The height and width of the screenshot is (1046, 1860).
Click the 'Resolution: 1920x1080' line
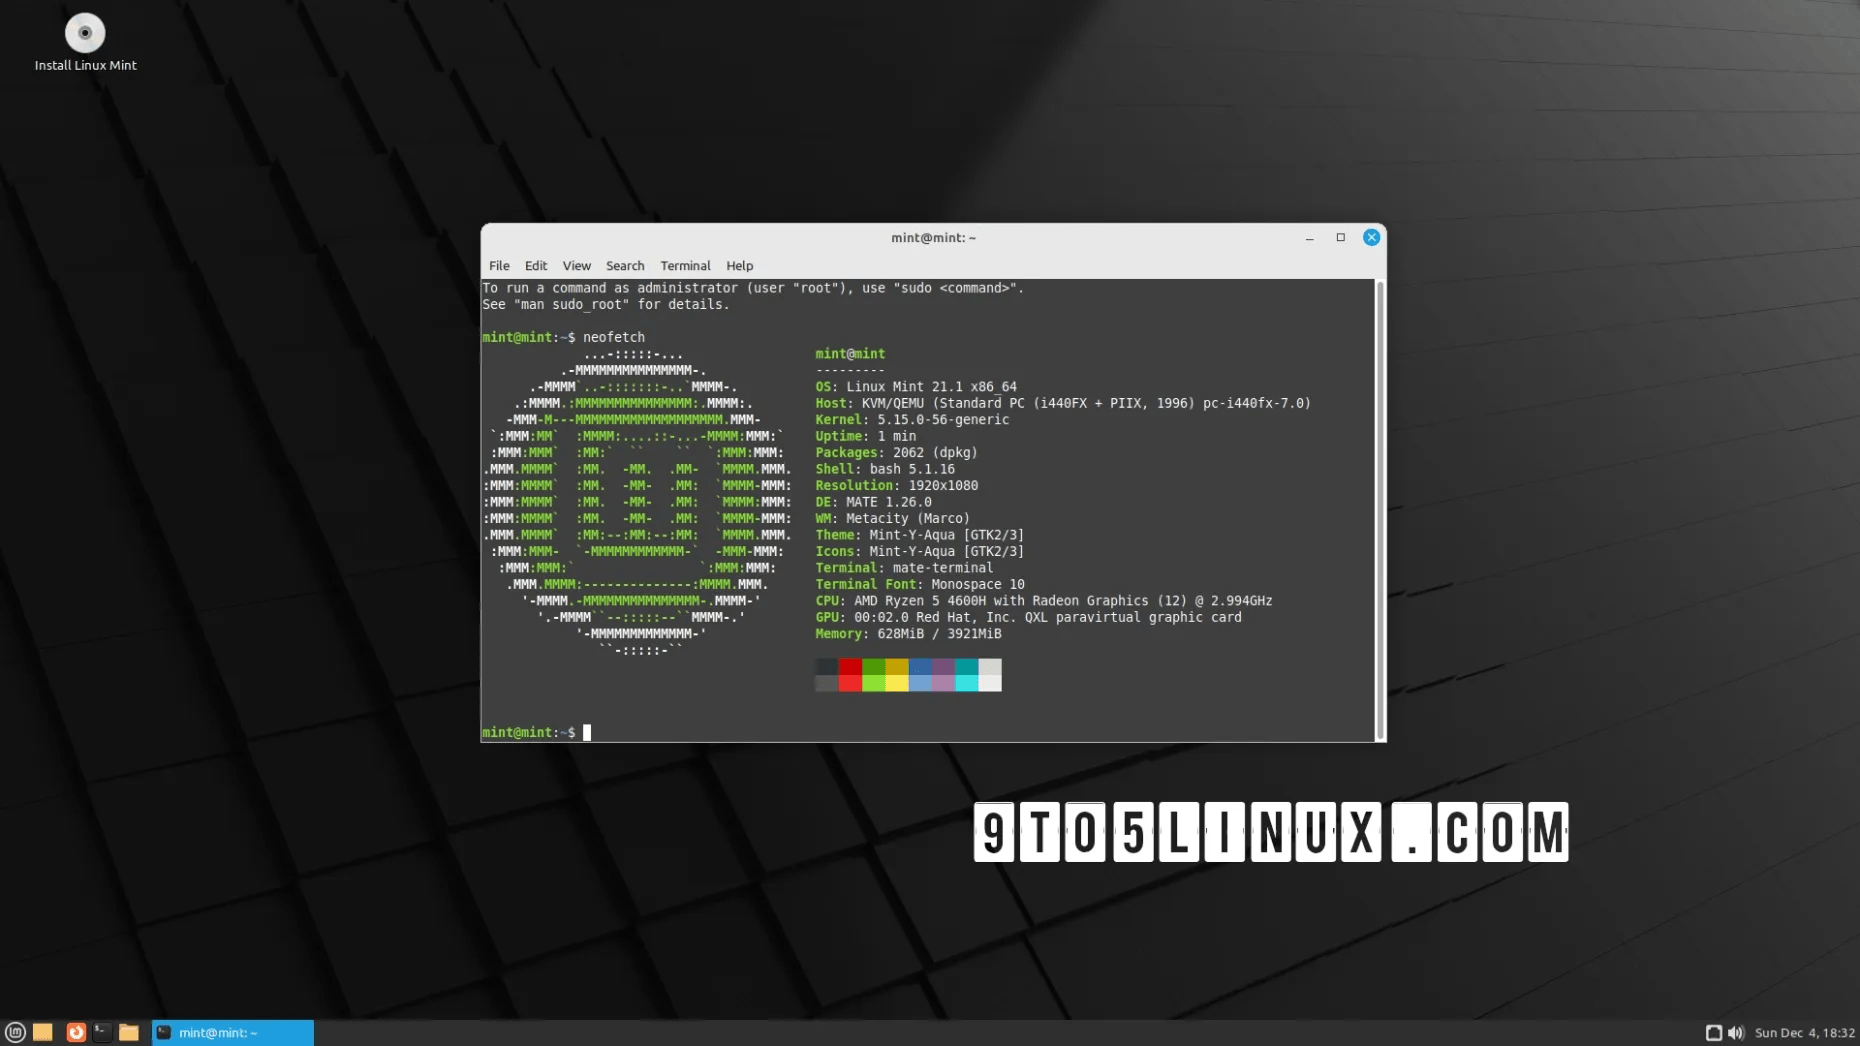coord(896,485)
